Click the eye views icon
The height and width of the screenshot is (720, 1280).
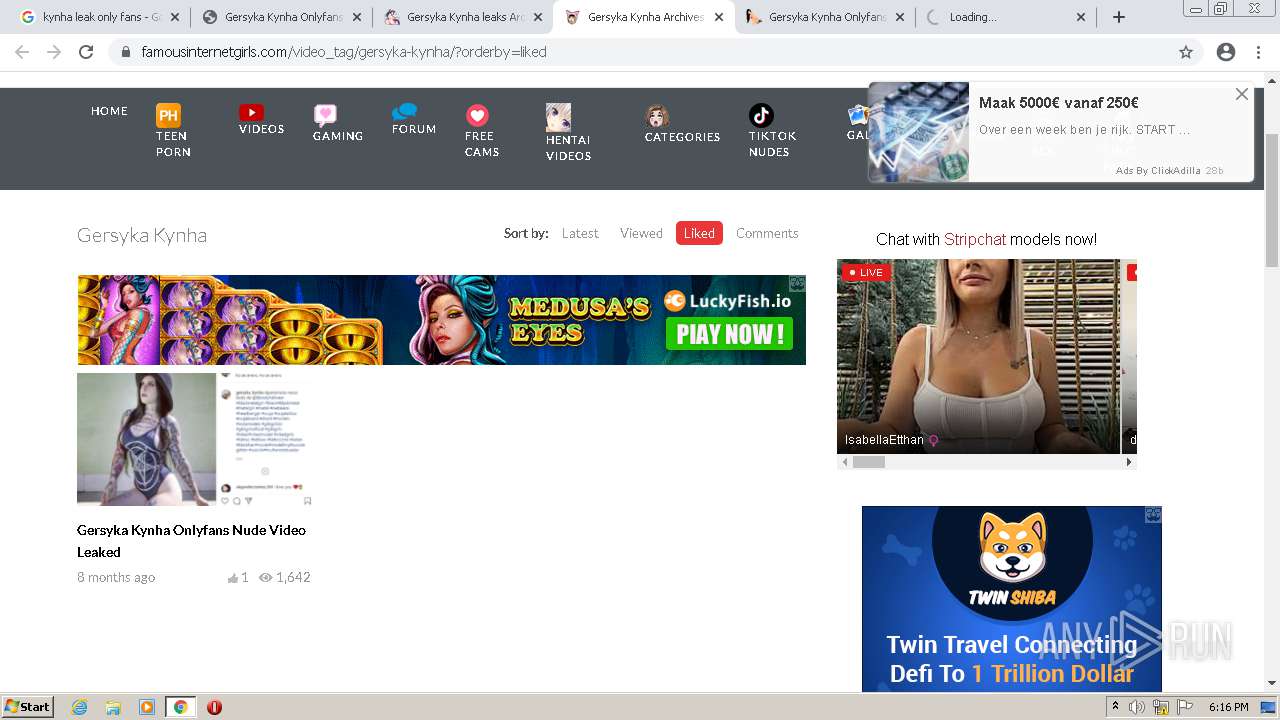click(266, 578)
